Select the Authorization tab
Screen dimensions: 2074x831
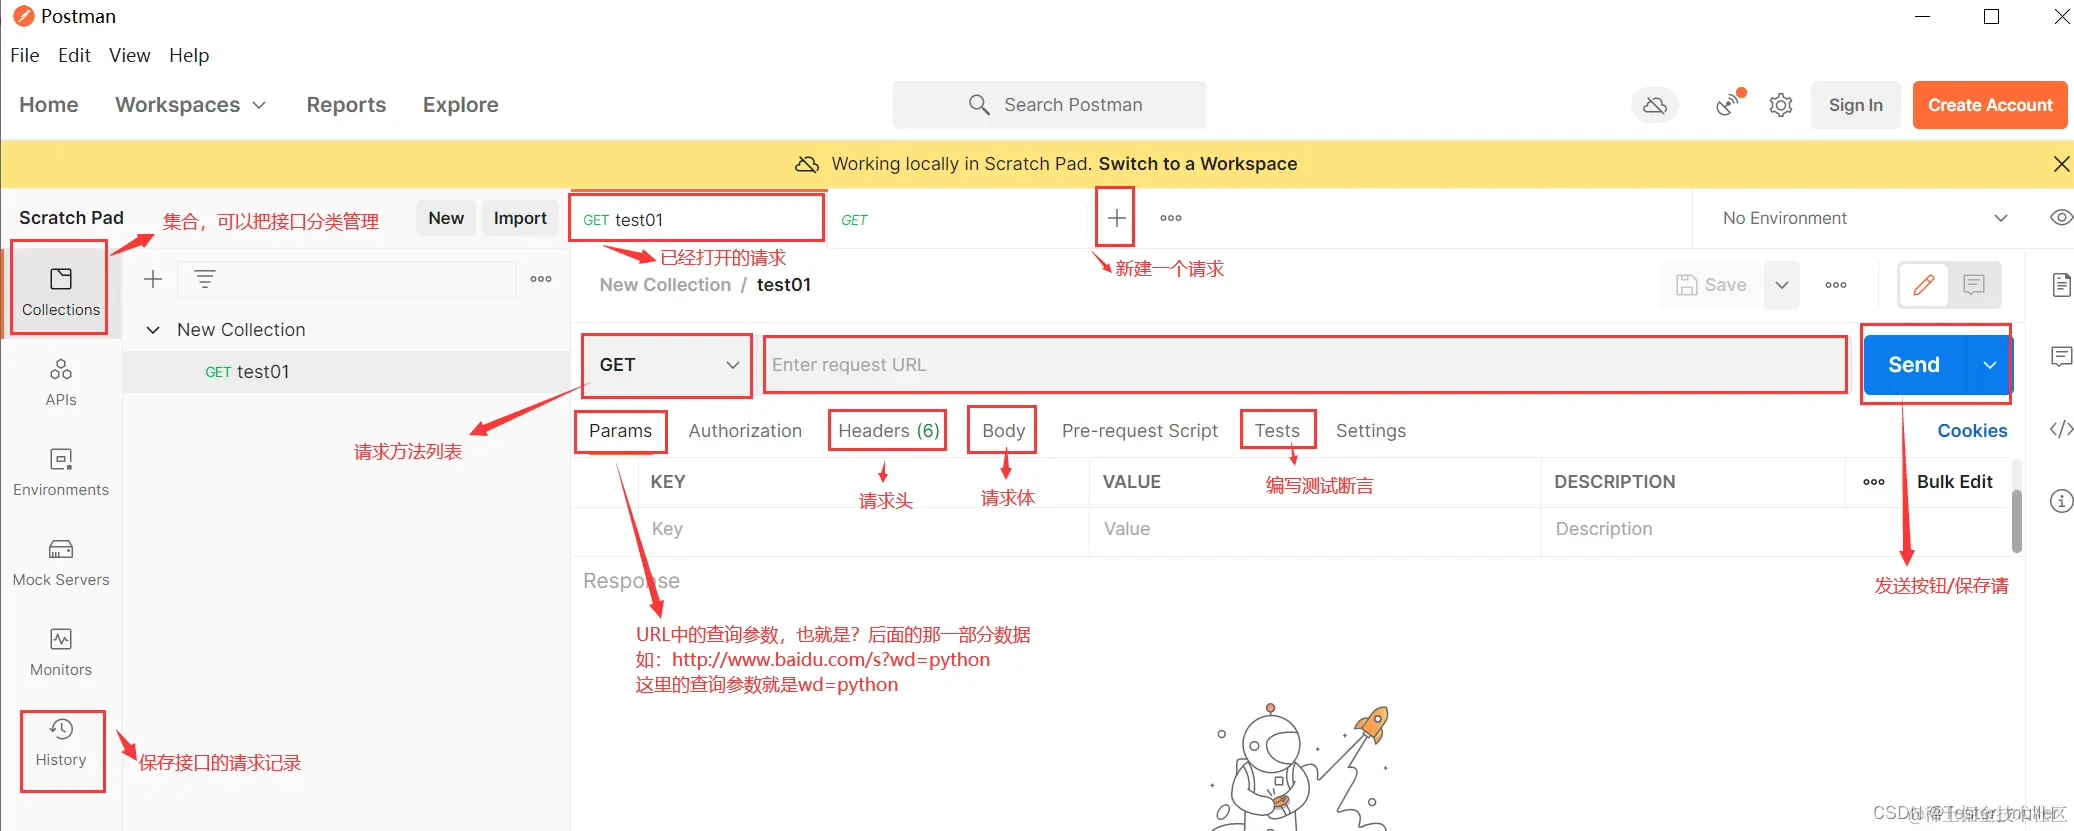[745, 431]
